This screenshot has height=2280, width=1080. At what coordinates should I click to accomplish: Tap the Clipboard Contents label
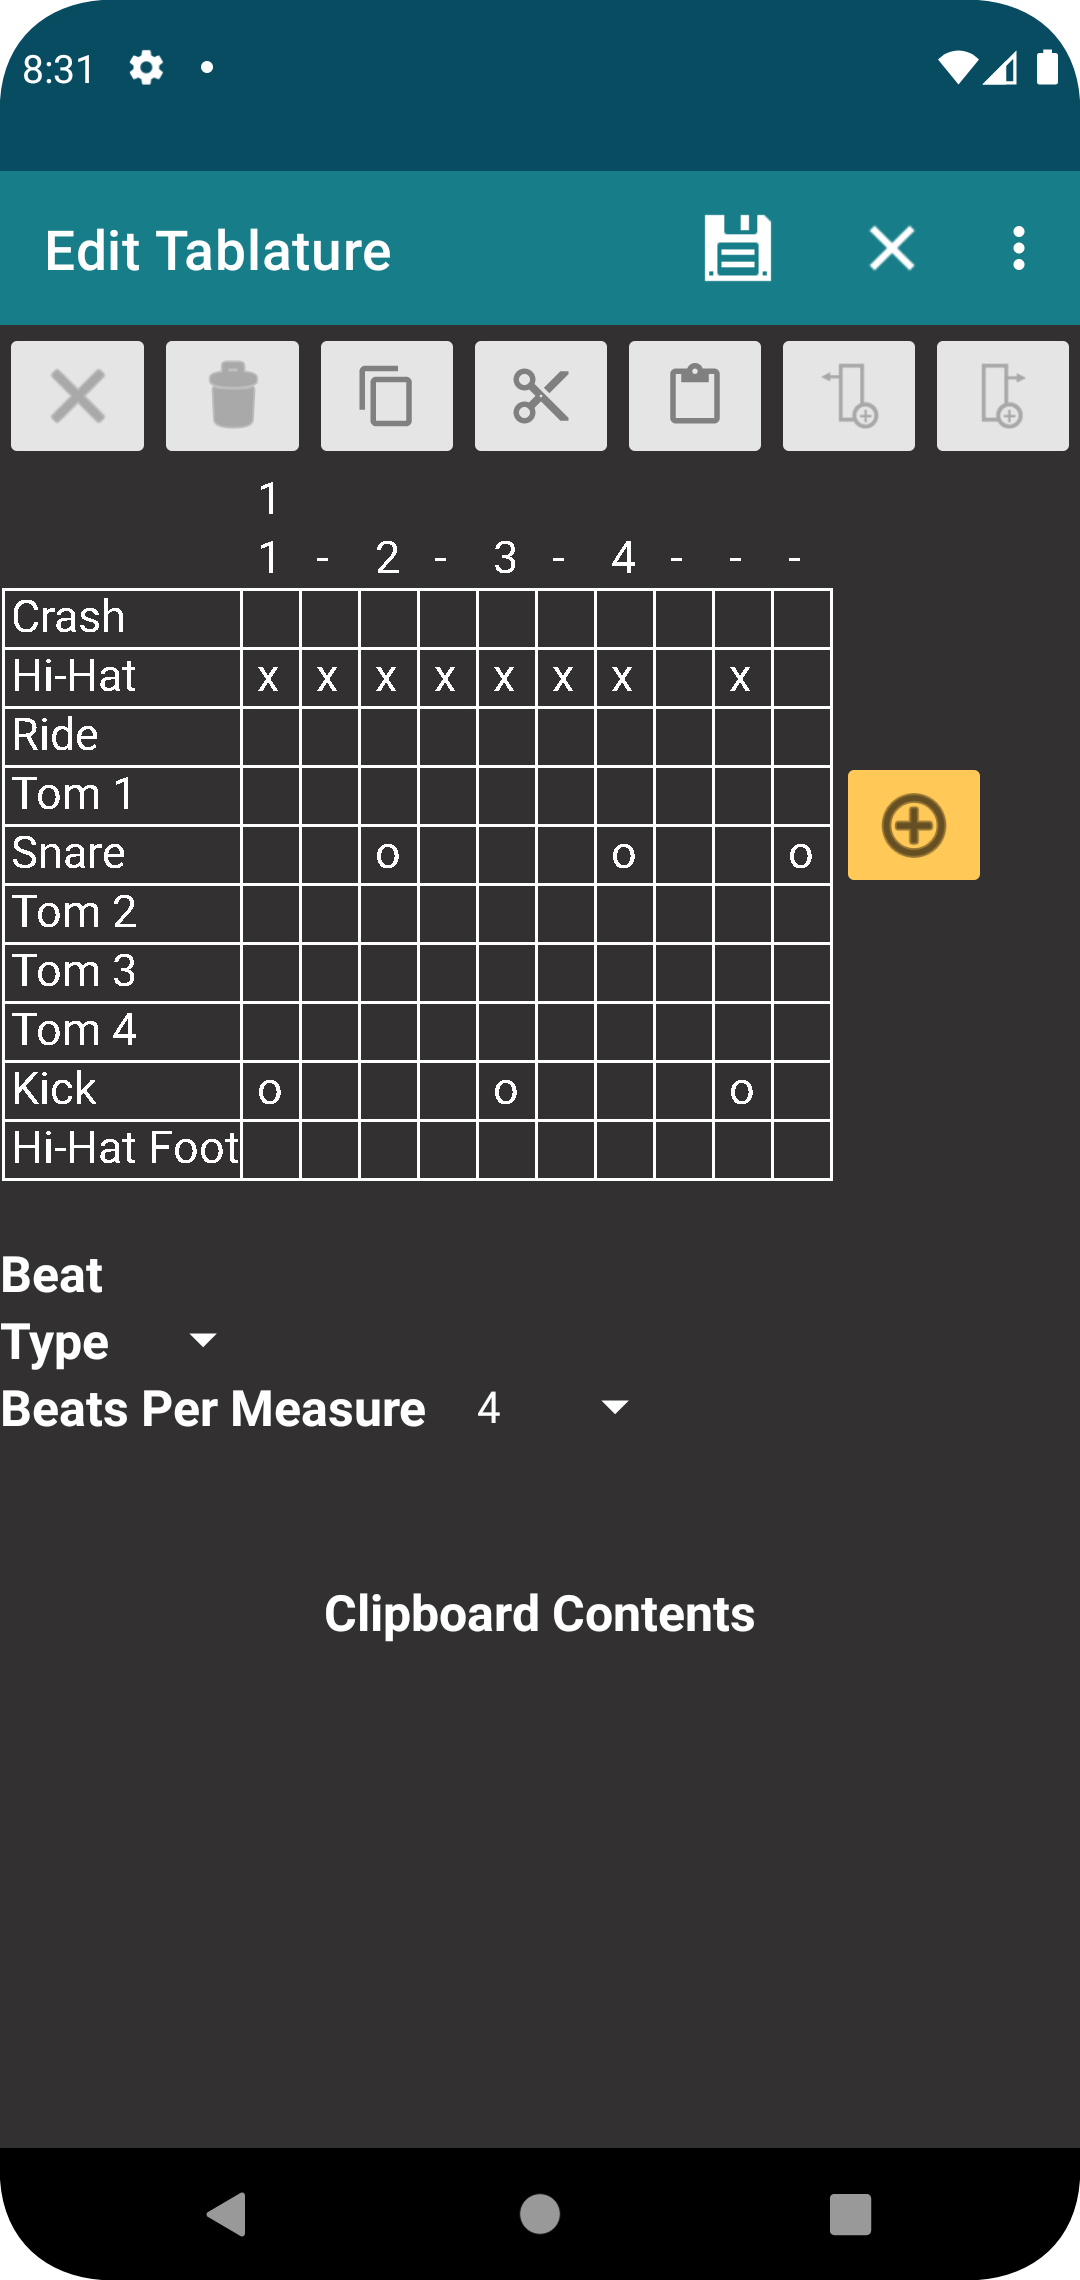pos(540,1613)
